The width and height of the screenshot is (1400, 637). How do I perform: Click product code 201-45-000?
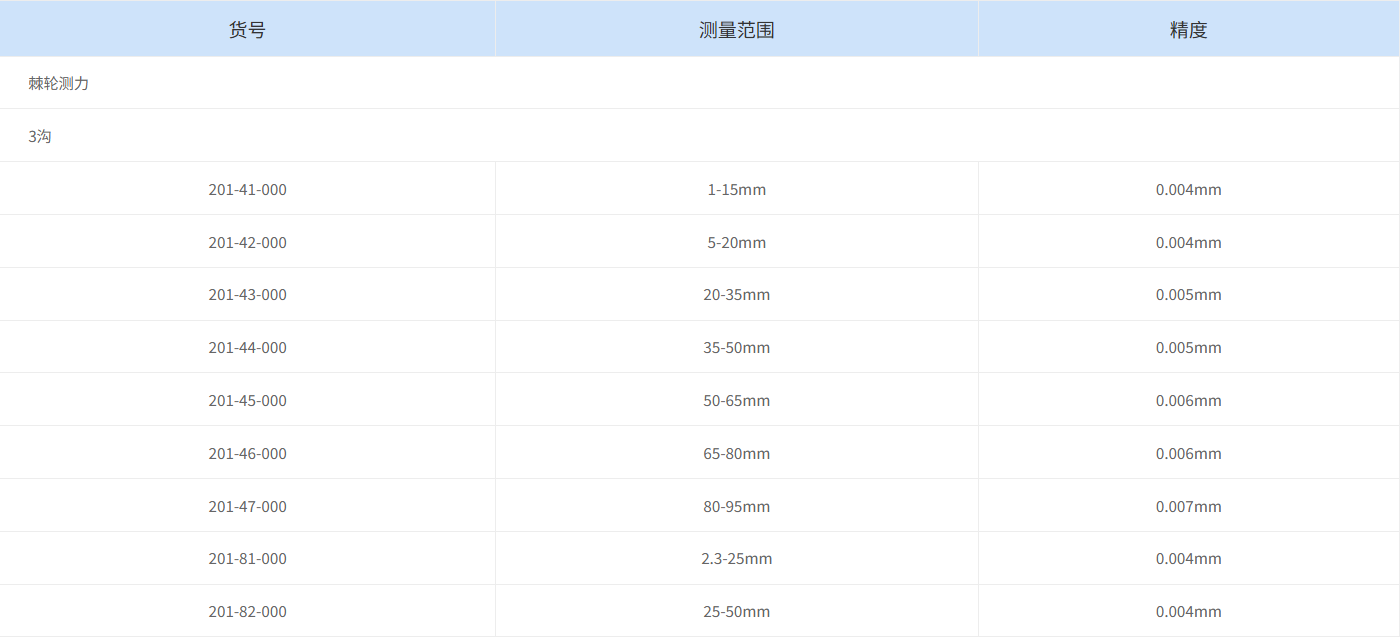click(247, 400)
